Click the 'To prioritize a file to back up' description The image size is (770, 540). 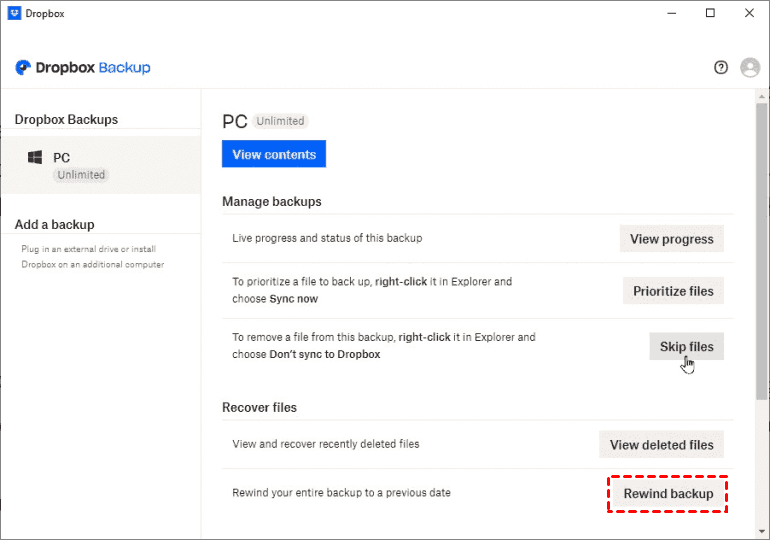pyautogui.click(x=372, y=290)
